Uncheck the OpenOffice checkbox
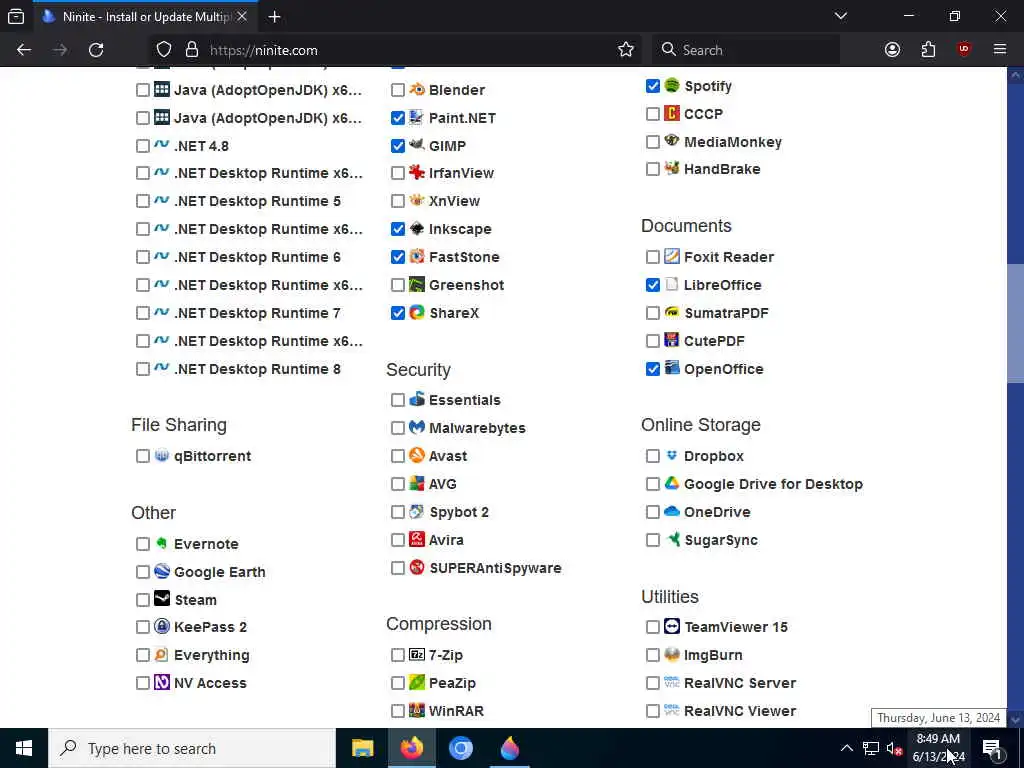 (652, 369)
